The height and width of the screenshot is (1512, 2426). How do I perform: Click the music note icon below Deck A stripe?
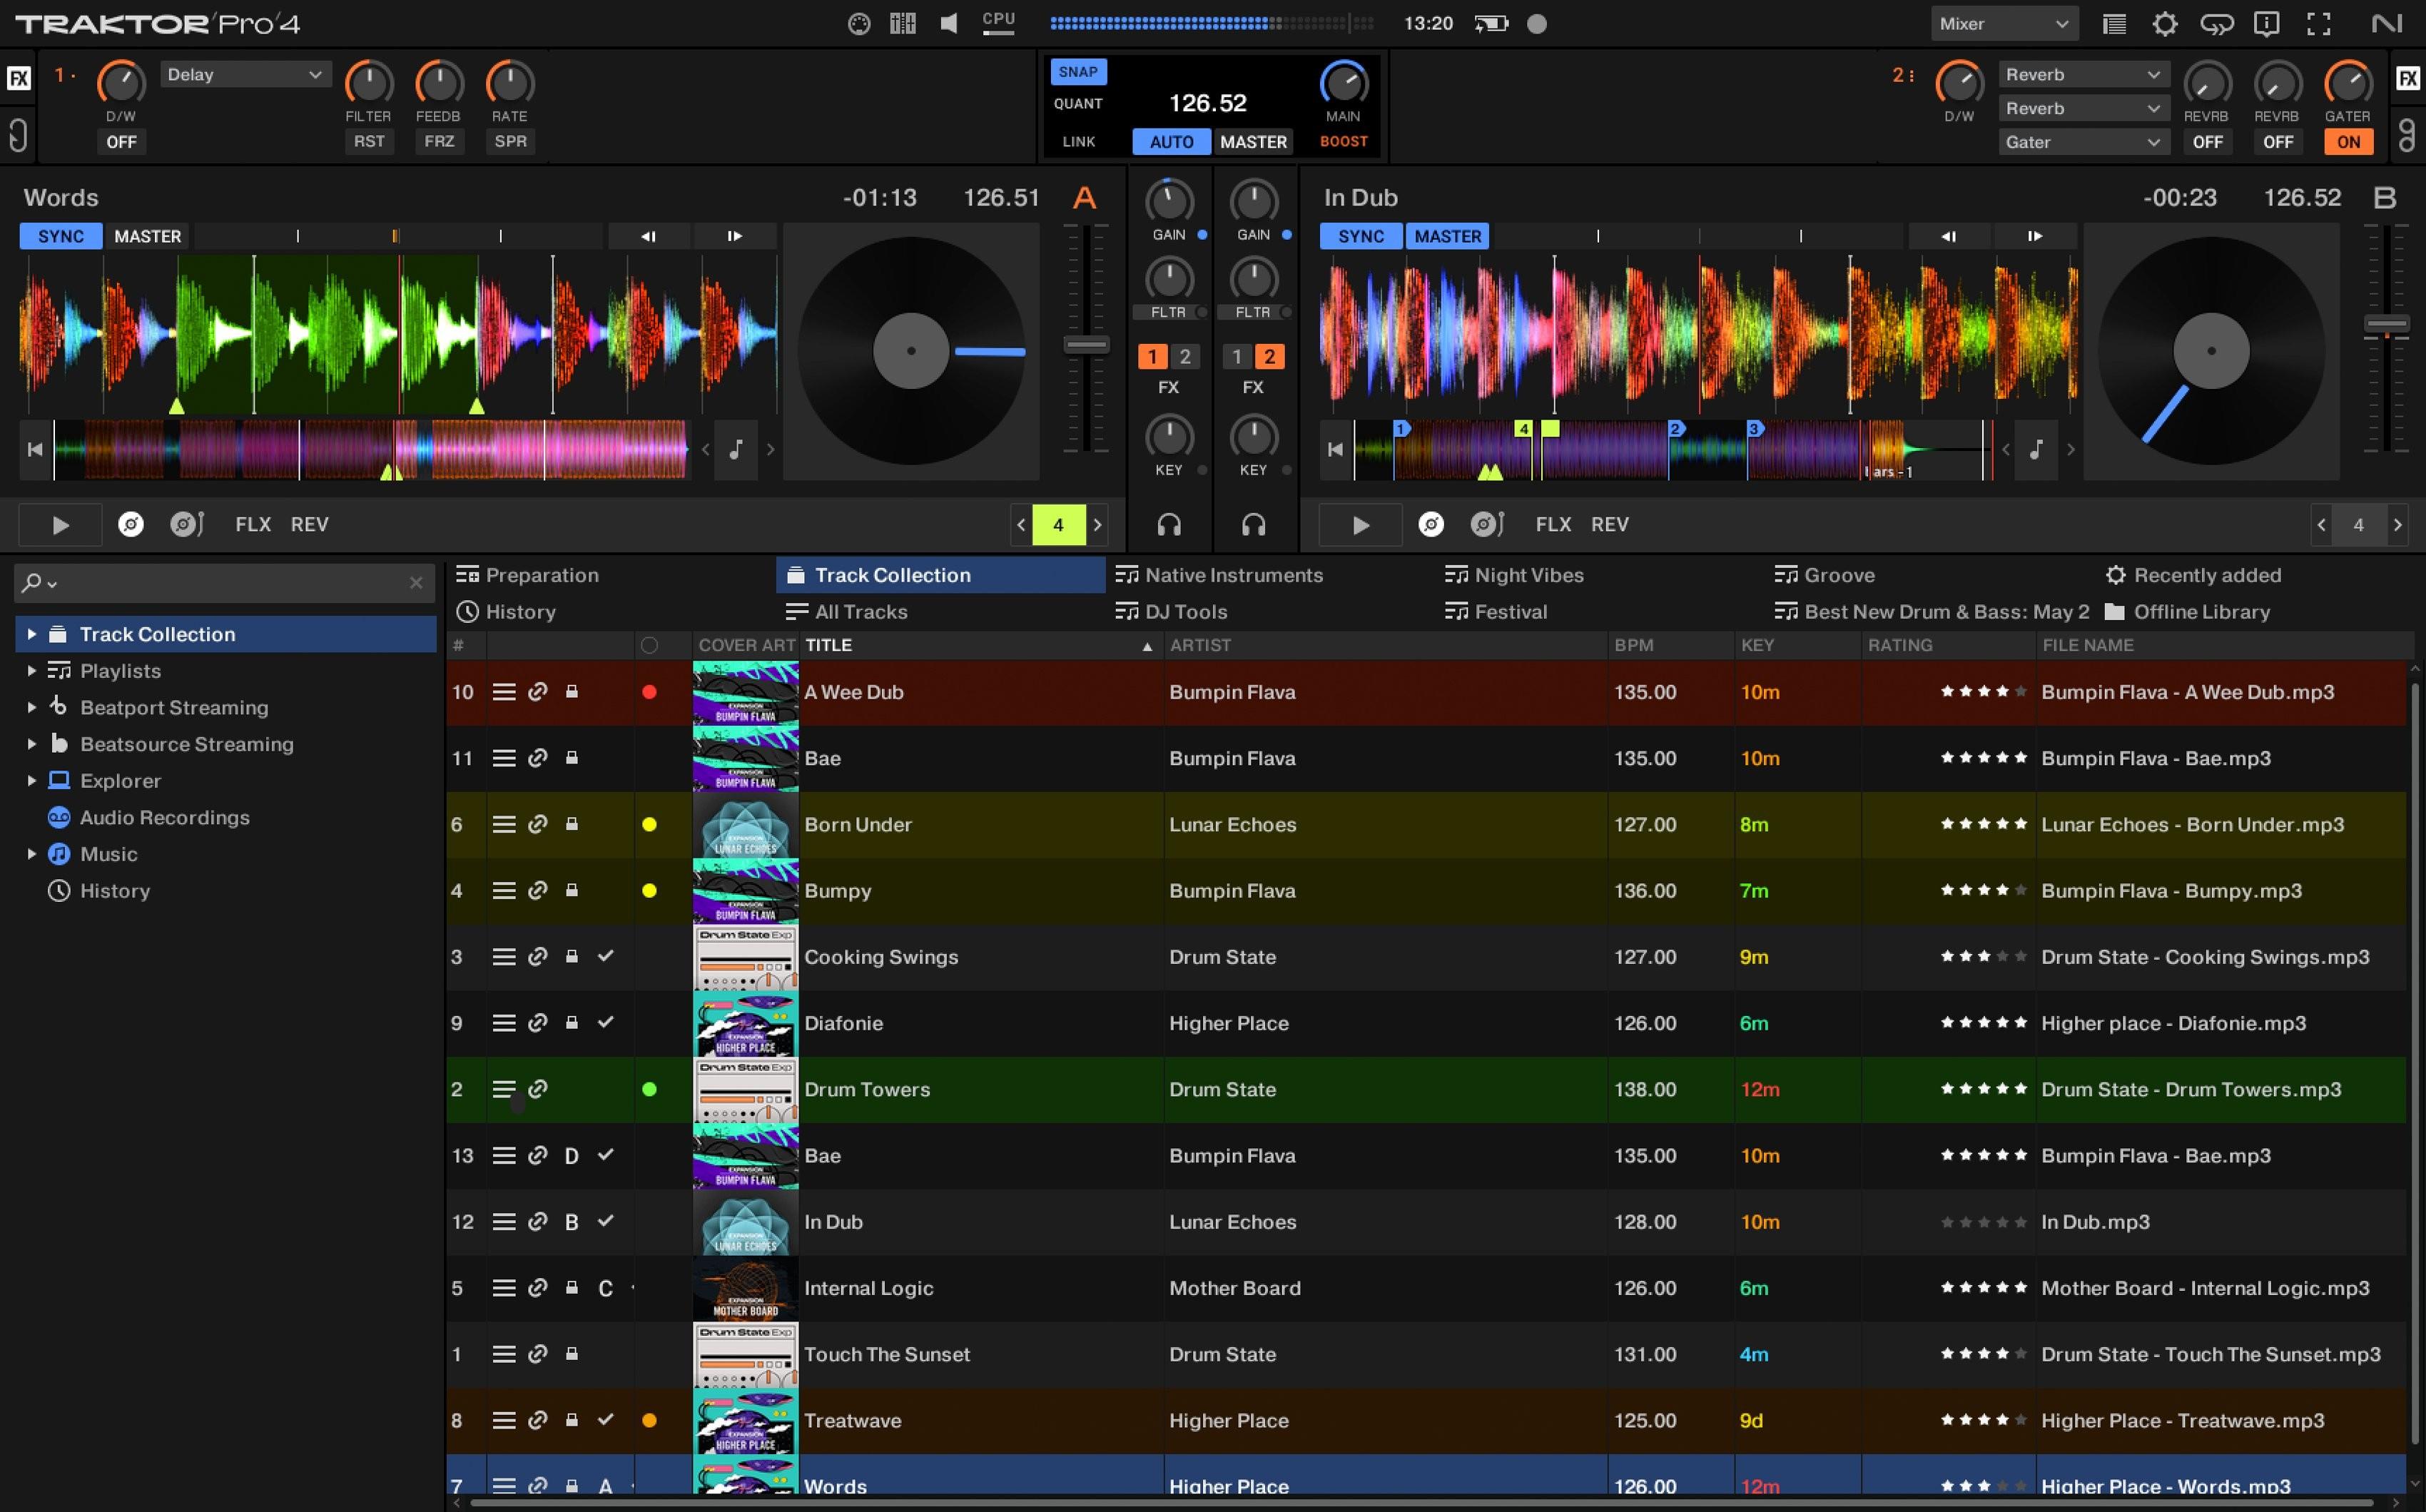pos(737,449)
